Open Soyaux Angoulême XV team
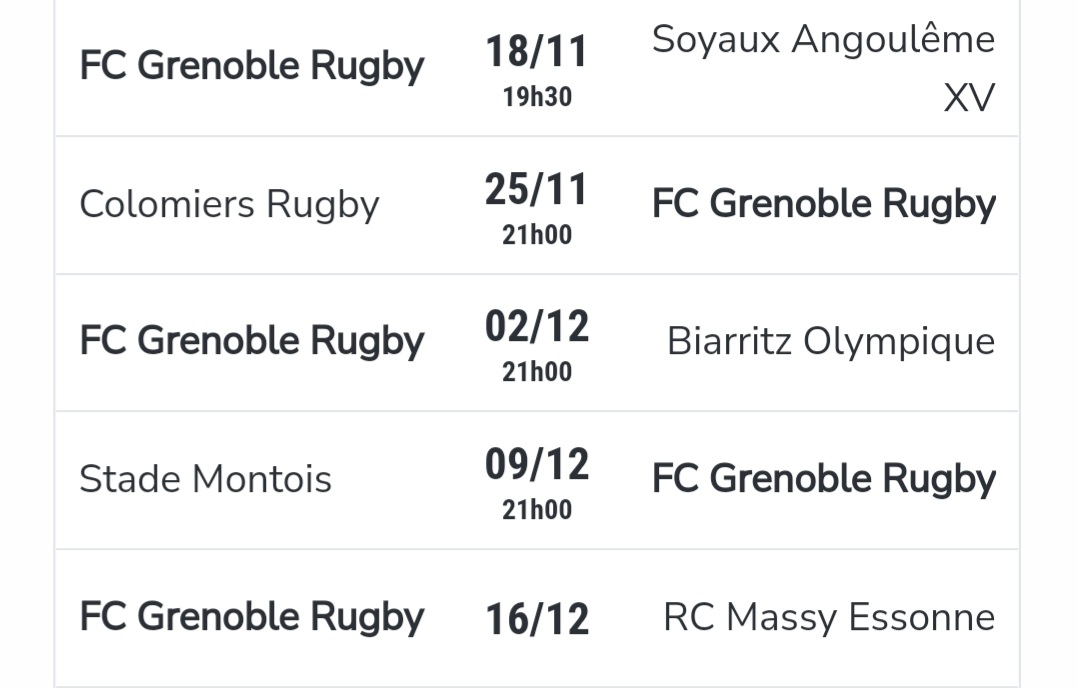 tap(823, 67)
